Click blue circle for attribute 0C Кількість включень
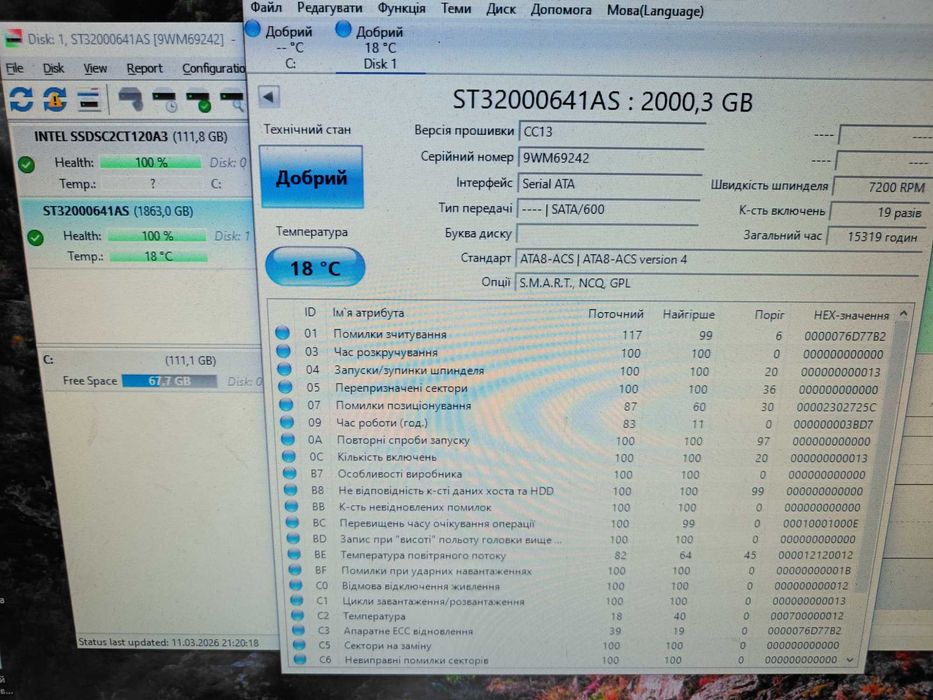The width and height of the screenshot is (933, 700). click(289, 457)
